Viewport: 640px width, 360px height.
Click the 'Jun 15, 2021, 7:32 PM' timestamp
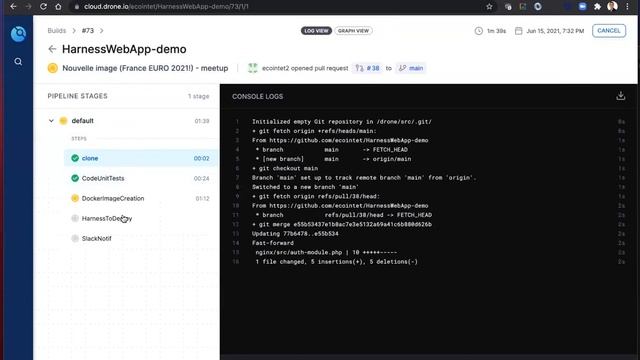click(x=555, y=31)
